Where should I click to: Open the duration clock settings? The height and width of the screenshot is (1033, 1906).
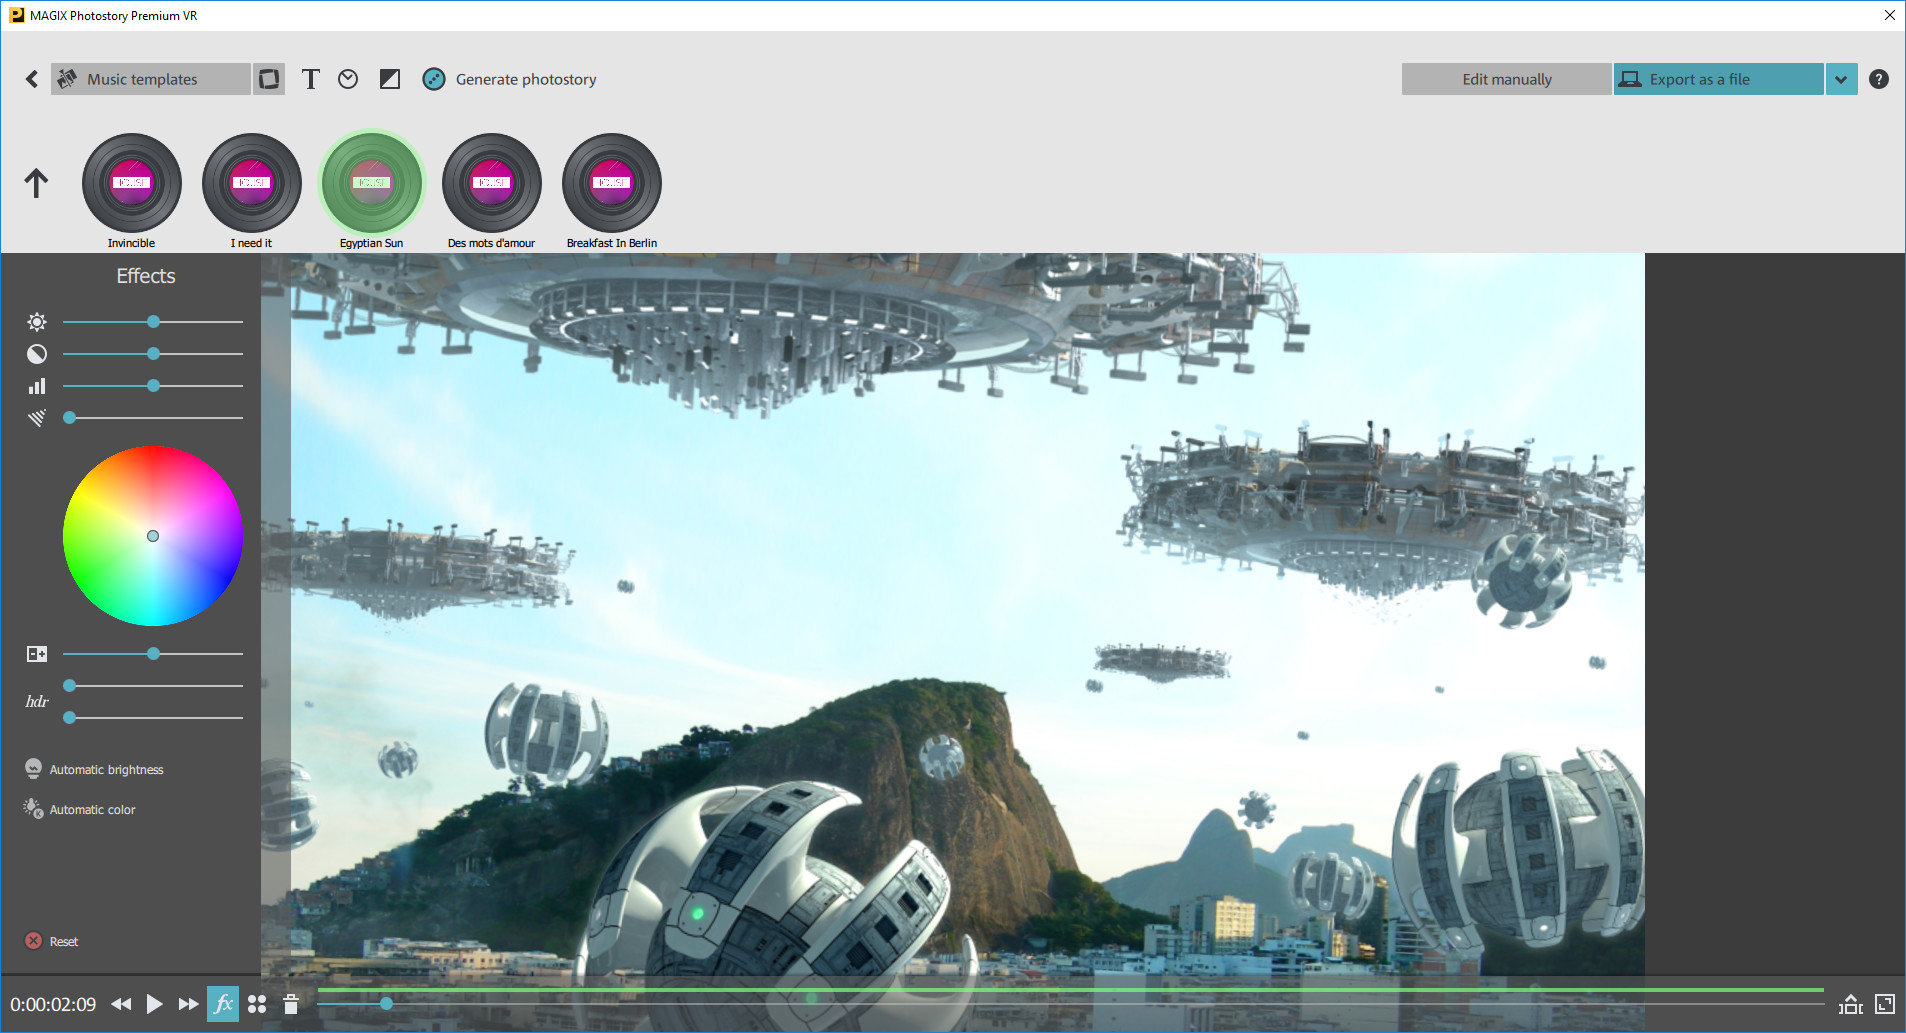pyautogui.click(x=347, y=79)
